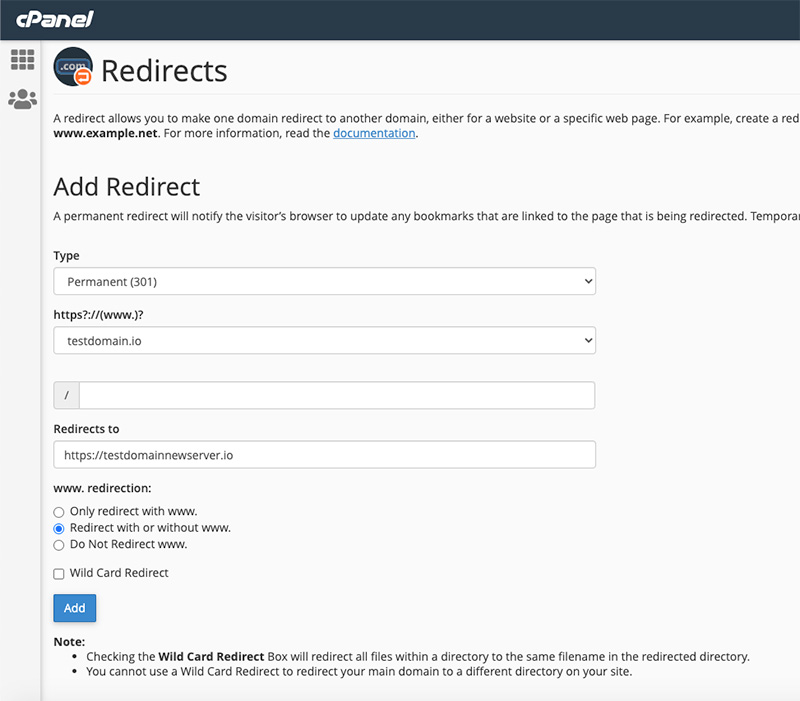Screen dimensions: 800x701
Task: Click the Redirects to field label
Action: pos(86,429)
